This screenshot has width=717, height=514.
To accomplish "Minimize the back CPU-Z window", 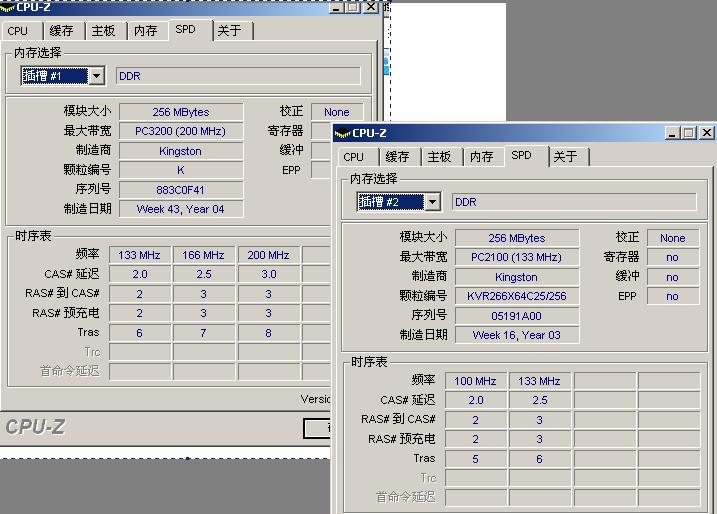I will [336, 7].
